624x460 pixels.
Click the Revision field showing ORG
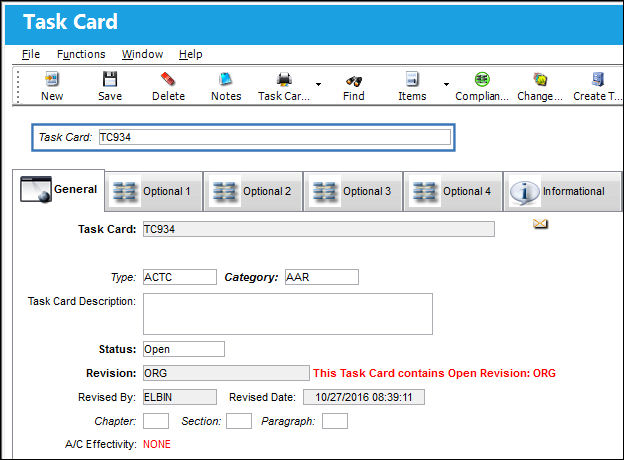226,373
